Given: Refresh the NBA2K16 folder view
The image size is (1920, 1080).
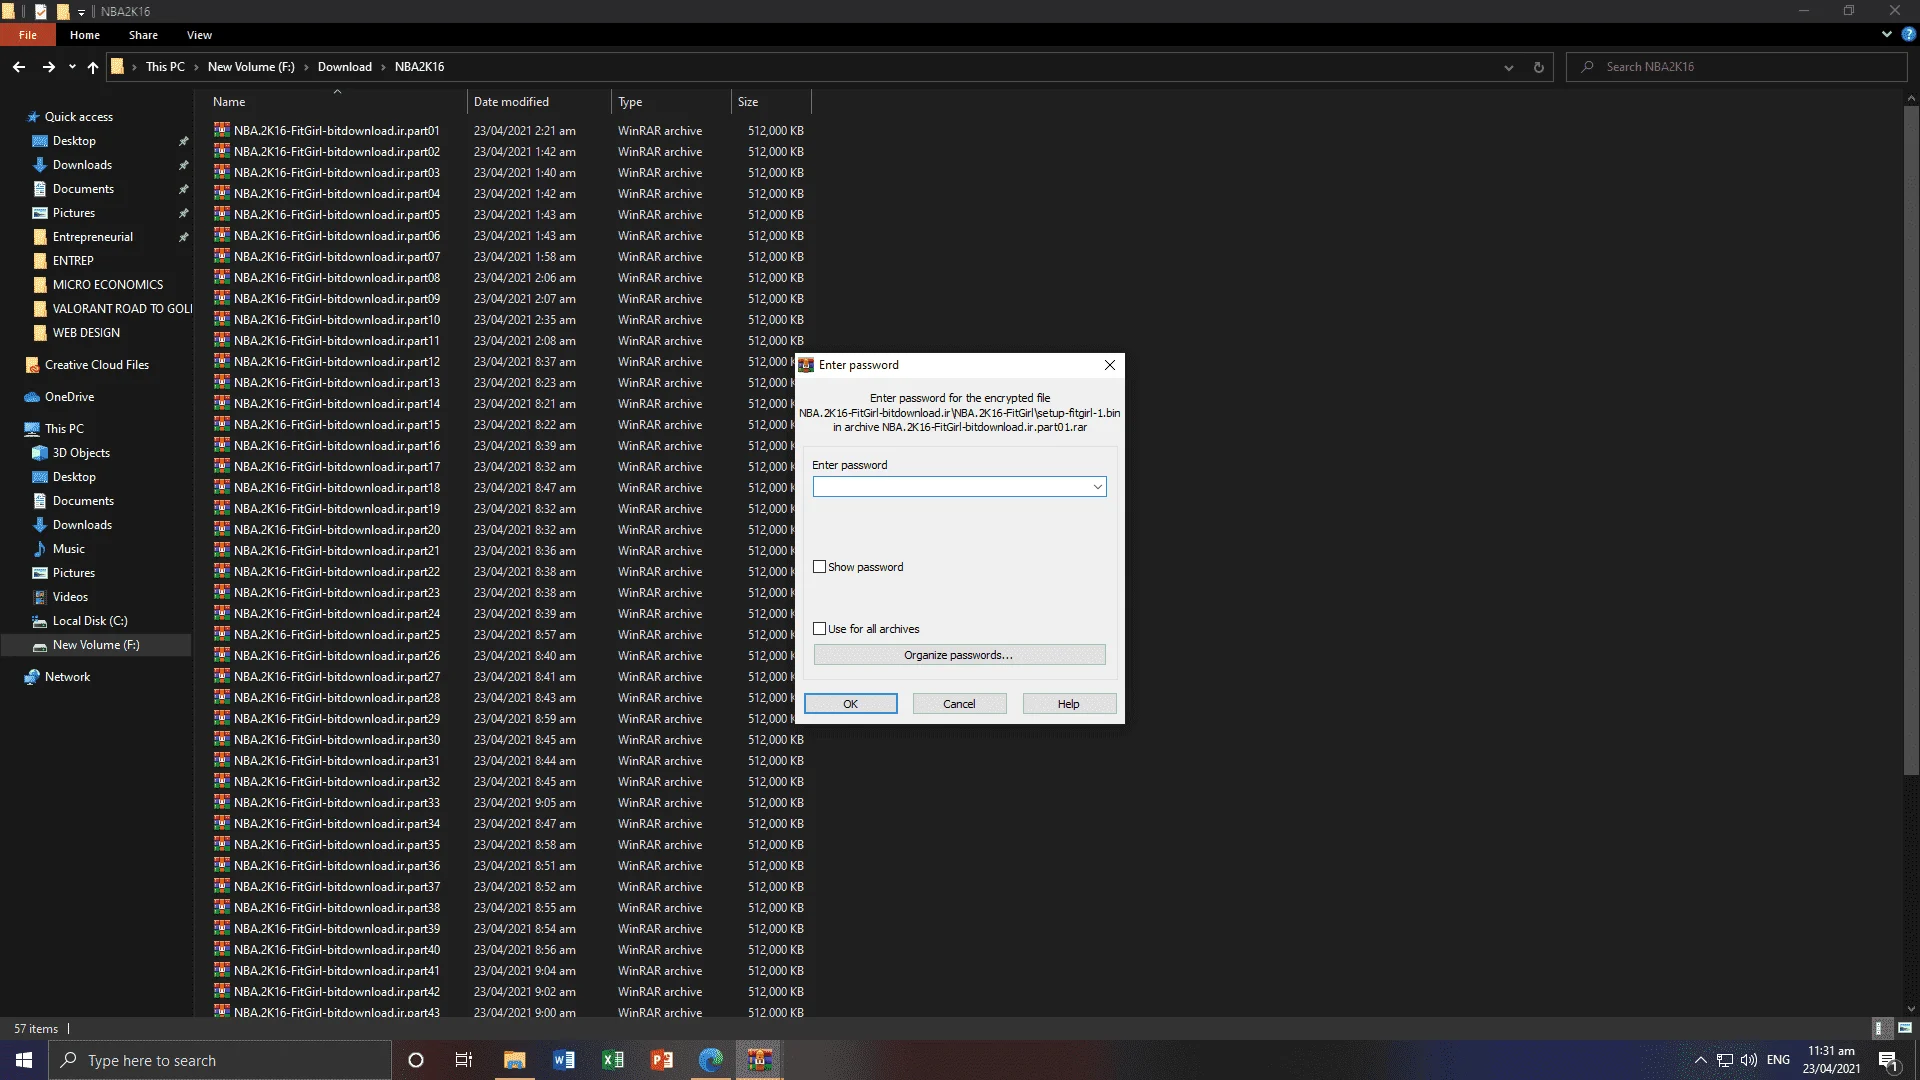Looking at the screenshot, I should click(x=1539, y=67).
